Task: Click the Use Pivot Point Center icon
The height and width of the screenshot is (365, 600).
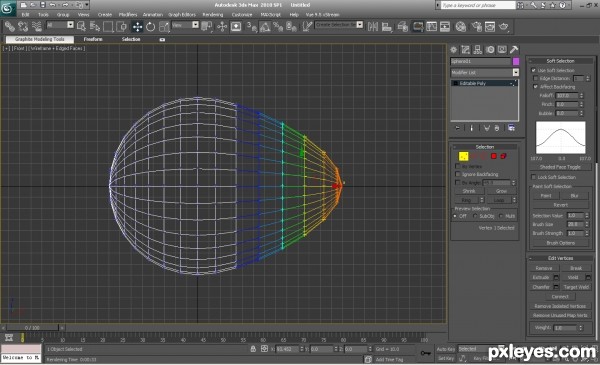Action: [207, 26]
